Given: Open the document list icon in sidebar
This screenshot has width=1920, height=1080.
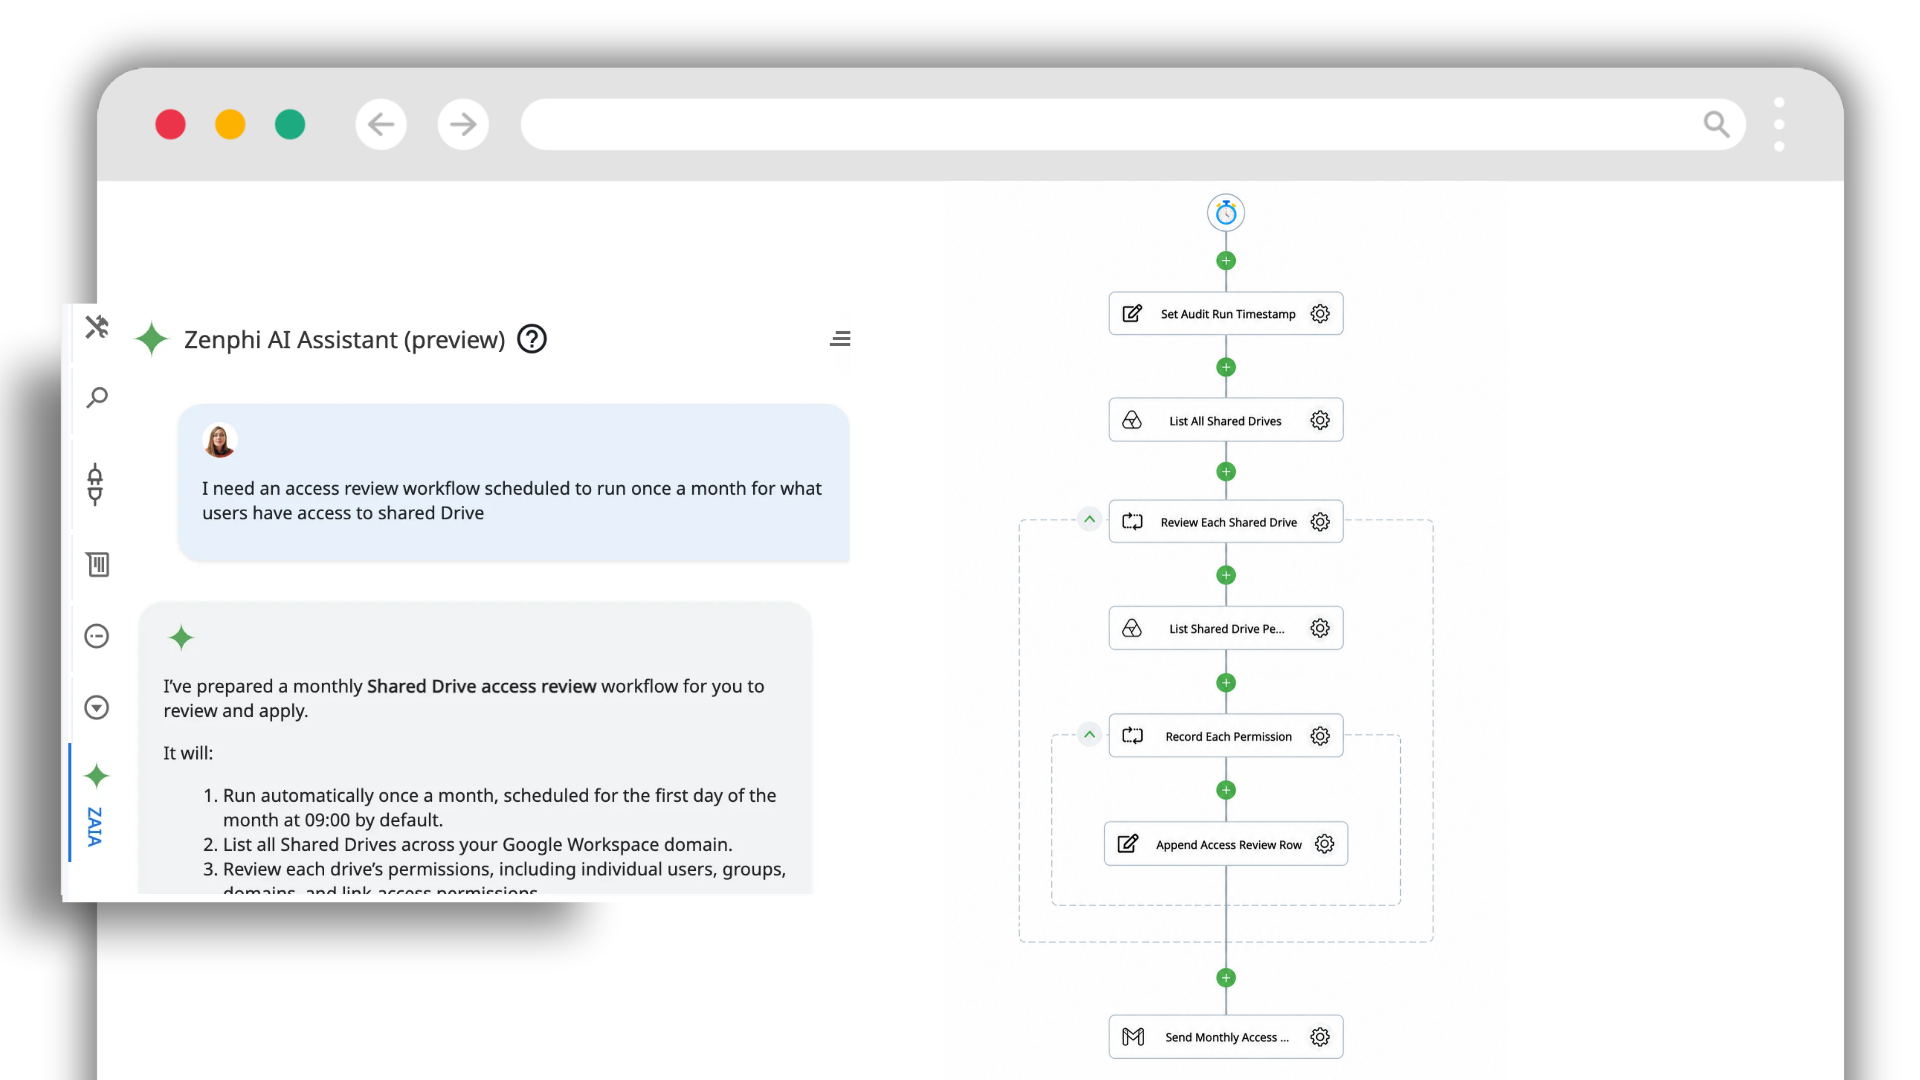Looking at the screenshot, I should pos(98,565).
